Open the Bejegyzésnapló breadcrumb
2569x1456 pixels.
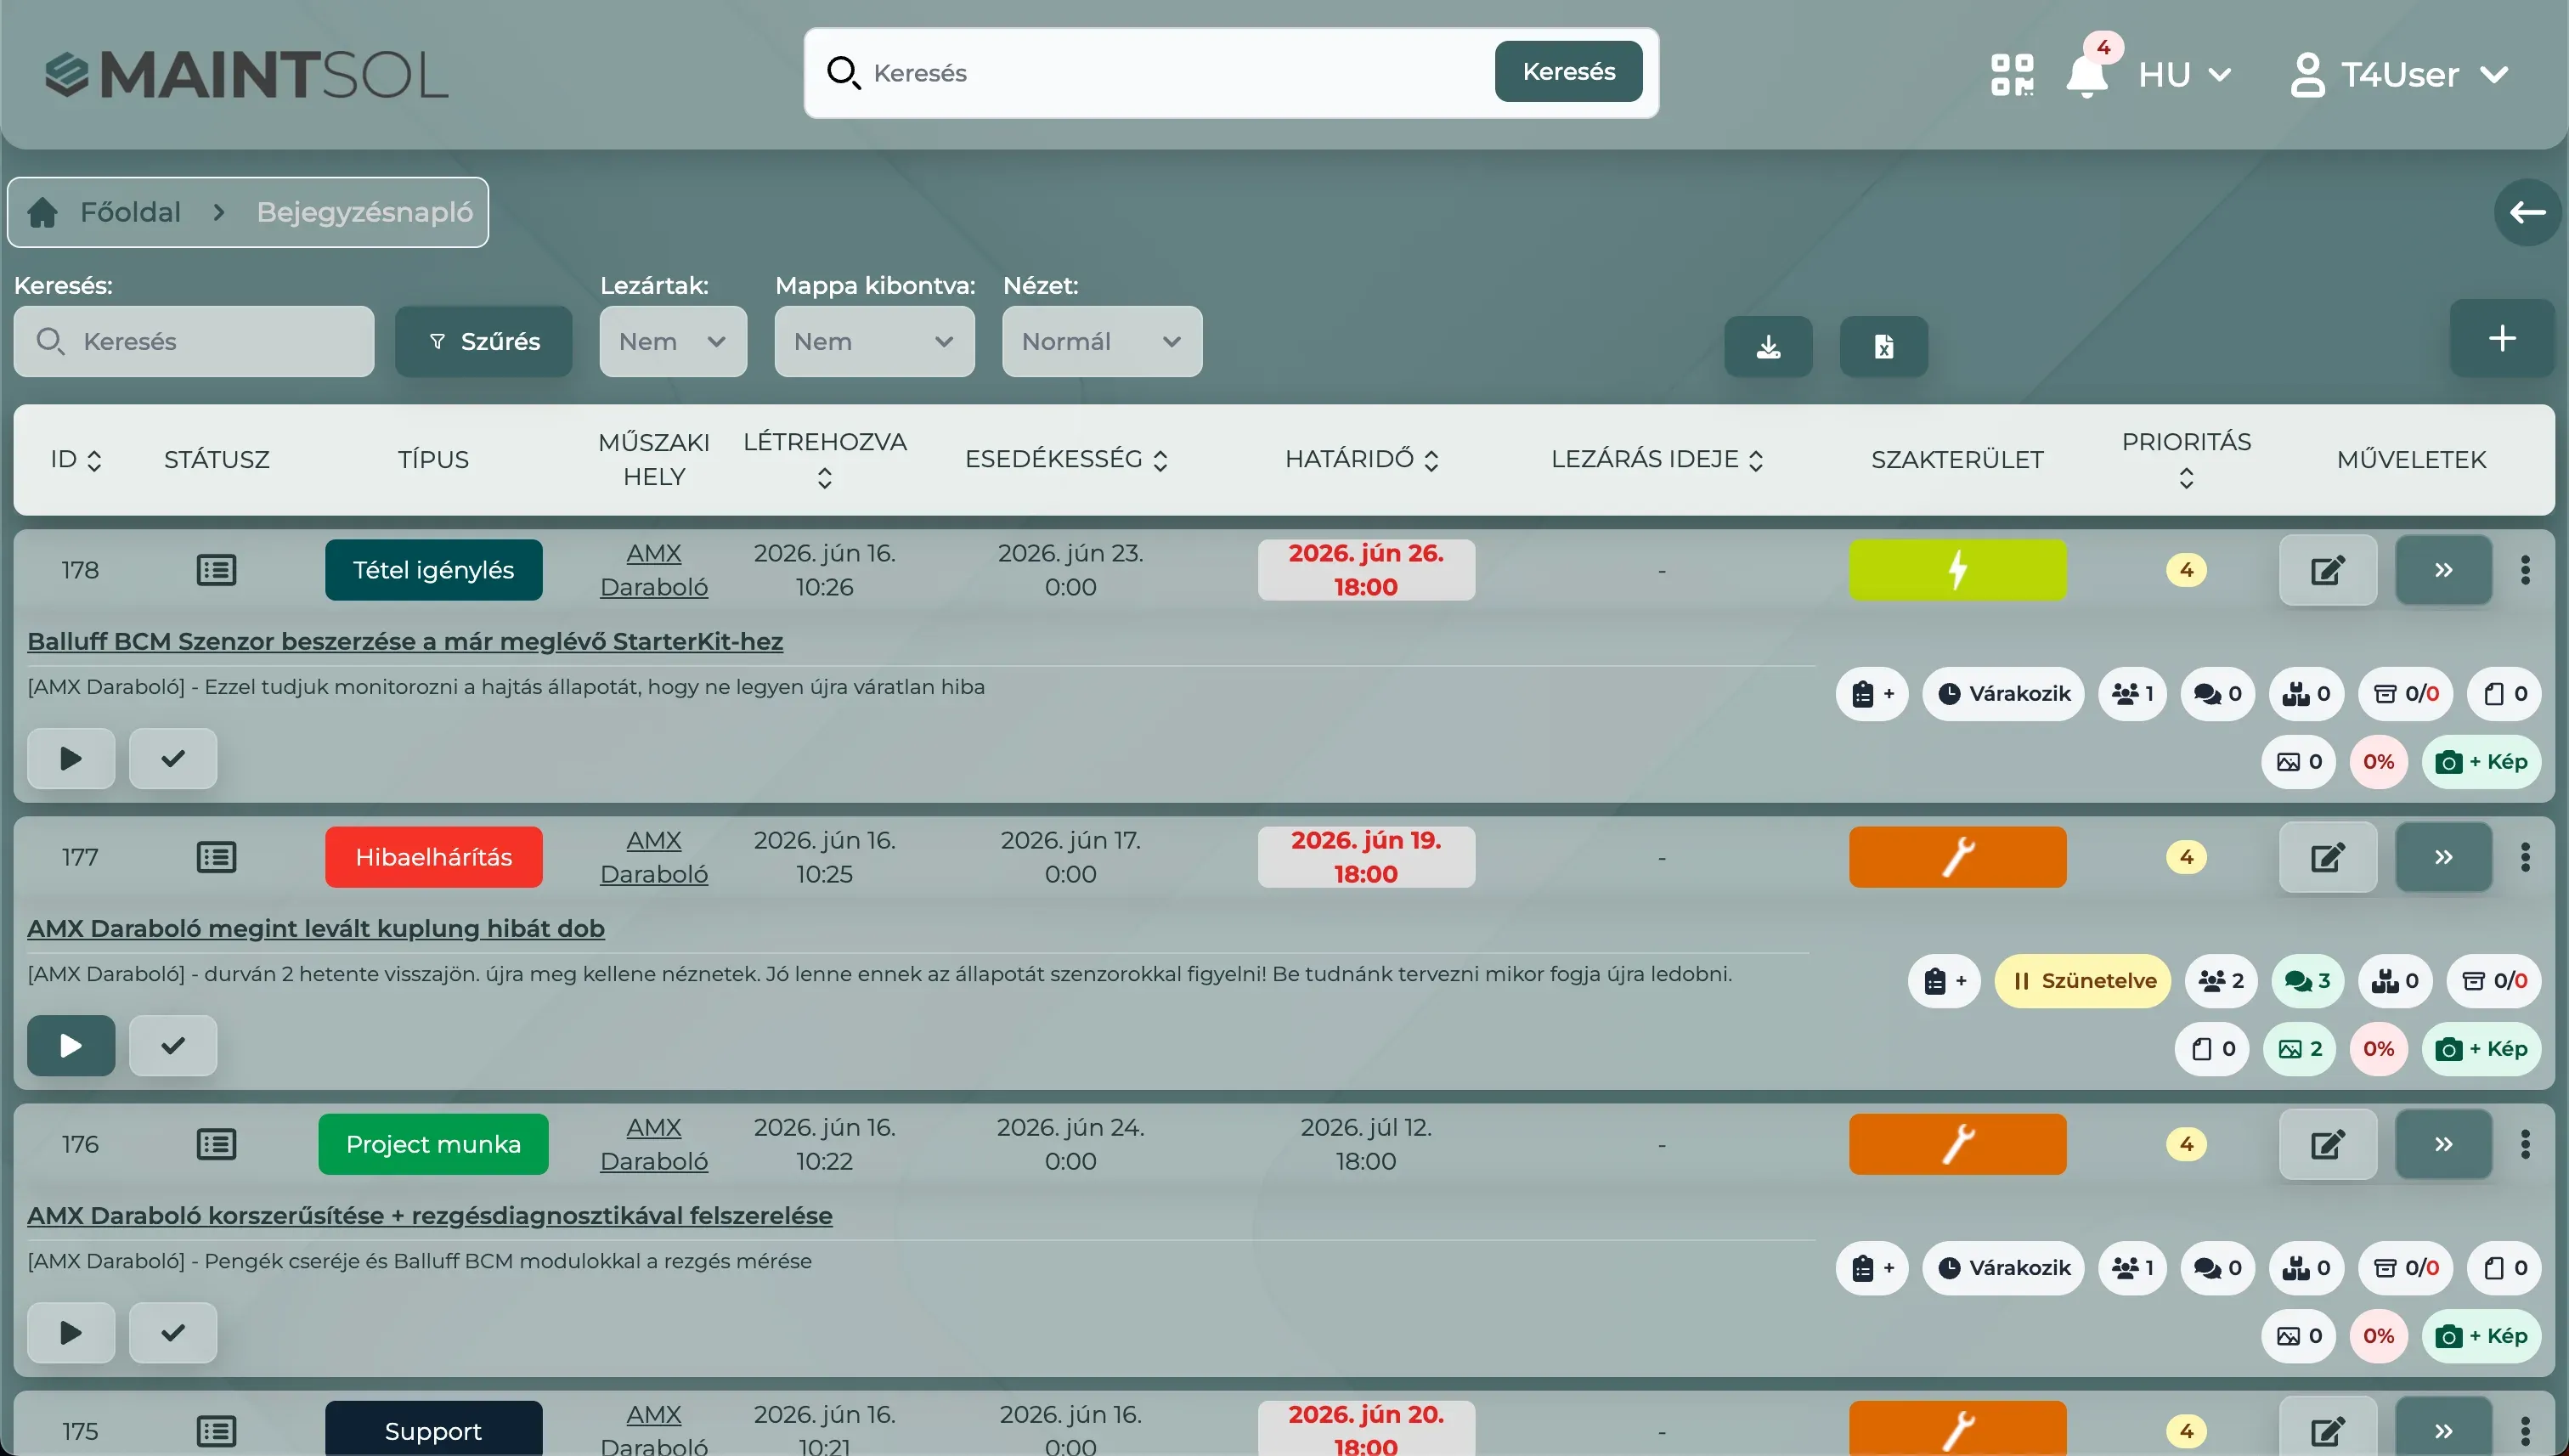(365, 212)
